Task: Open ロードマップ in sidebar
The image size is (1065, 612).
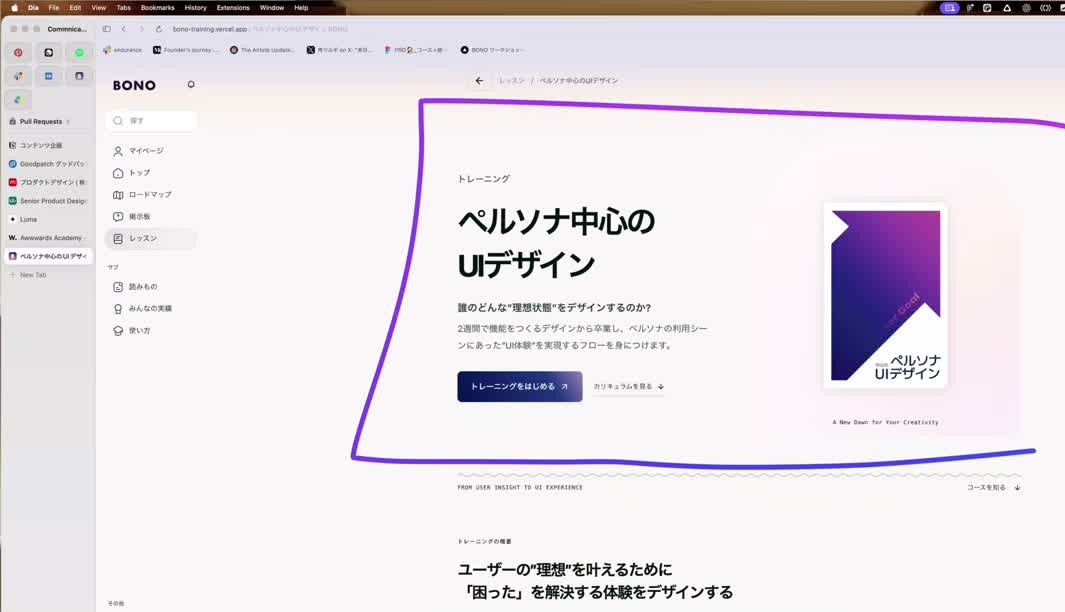Action: (151, 194)
